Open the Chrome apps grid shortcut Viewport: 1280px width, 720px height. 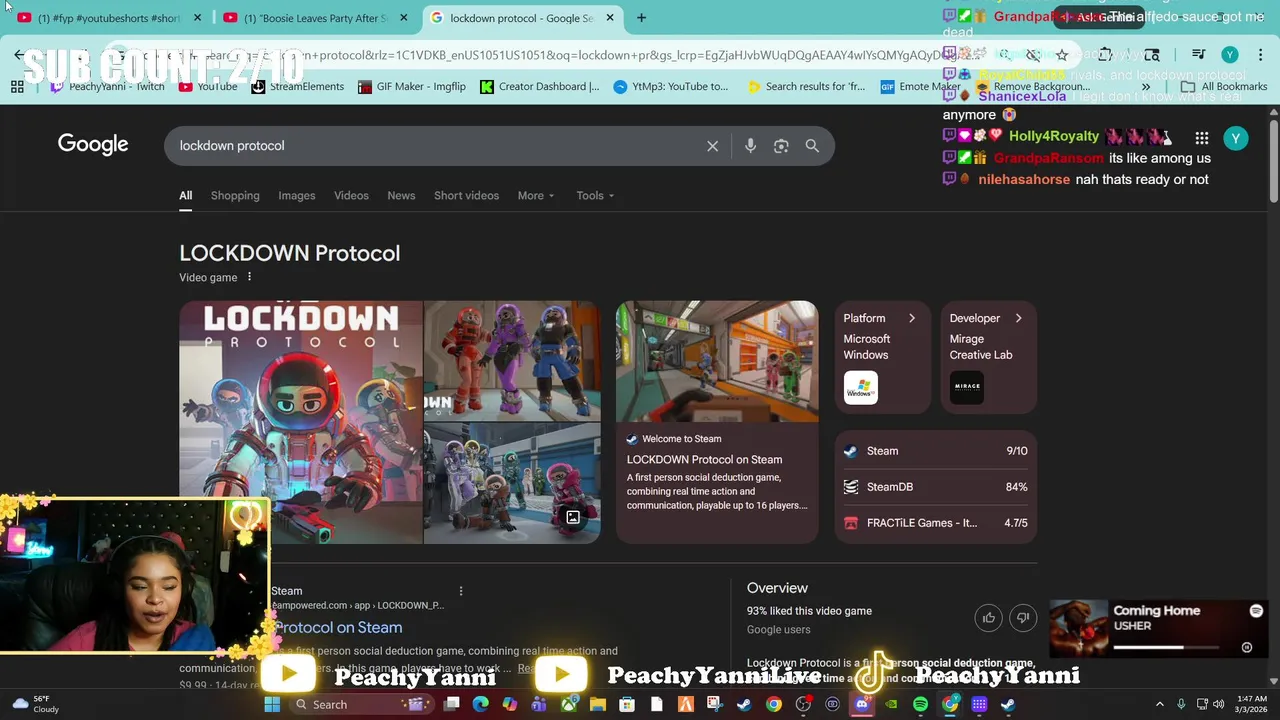tap(17, 87)
